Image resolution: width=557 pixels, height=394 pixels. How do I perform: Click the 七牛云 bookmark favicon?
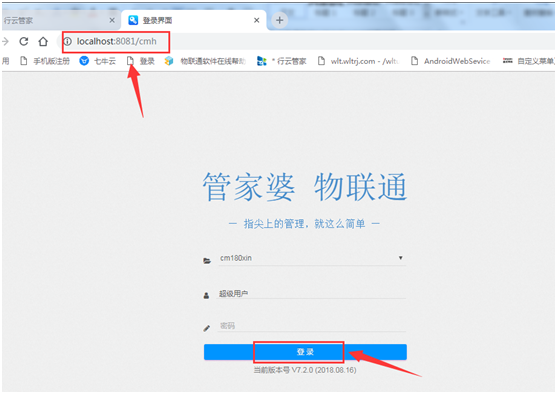[84, 61]
